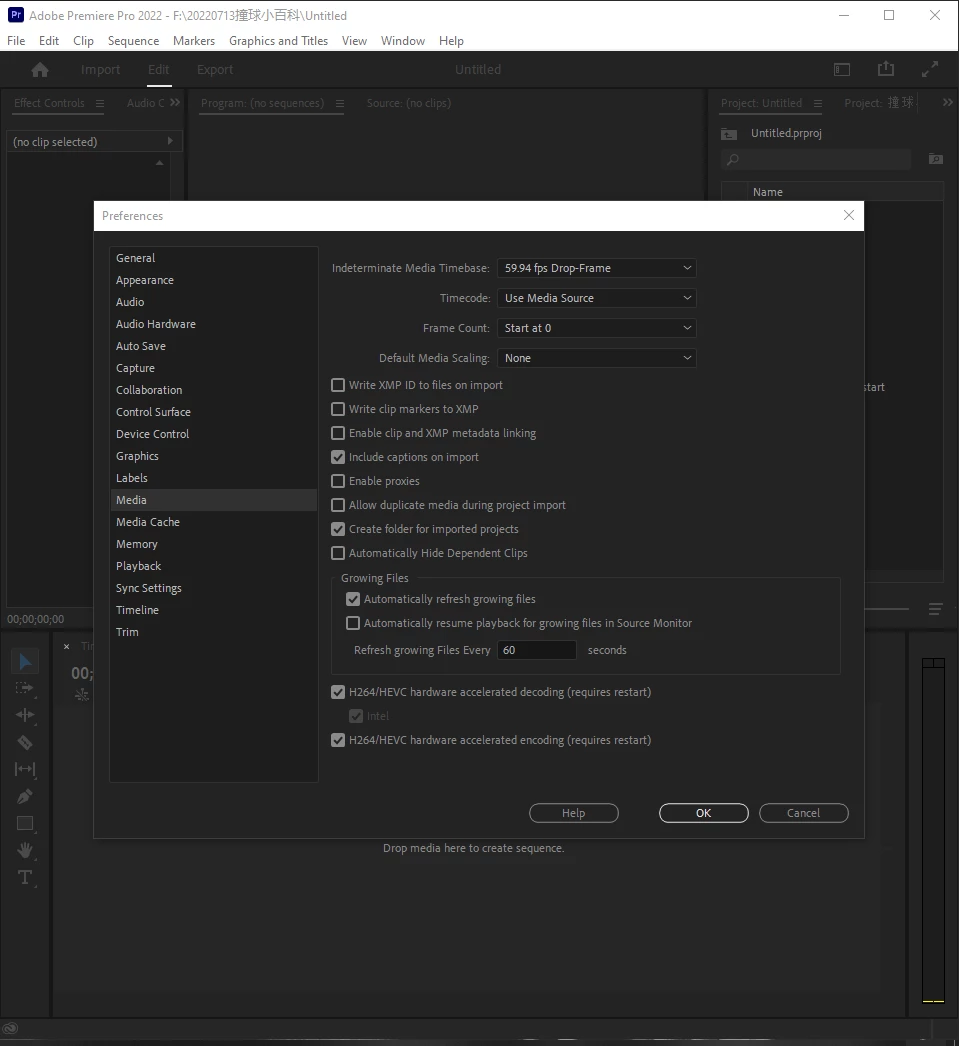The width and height of the screenshot is (959, 1046).
Task: Enable Write XMP ID to files on import
Action: pos(338,385)
